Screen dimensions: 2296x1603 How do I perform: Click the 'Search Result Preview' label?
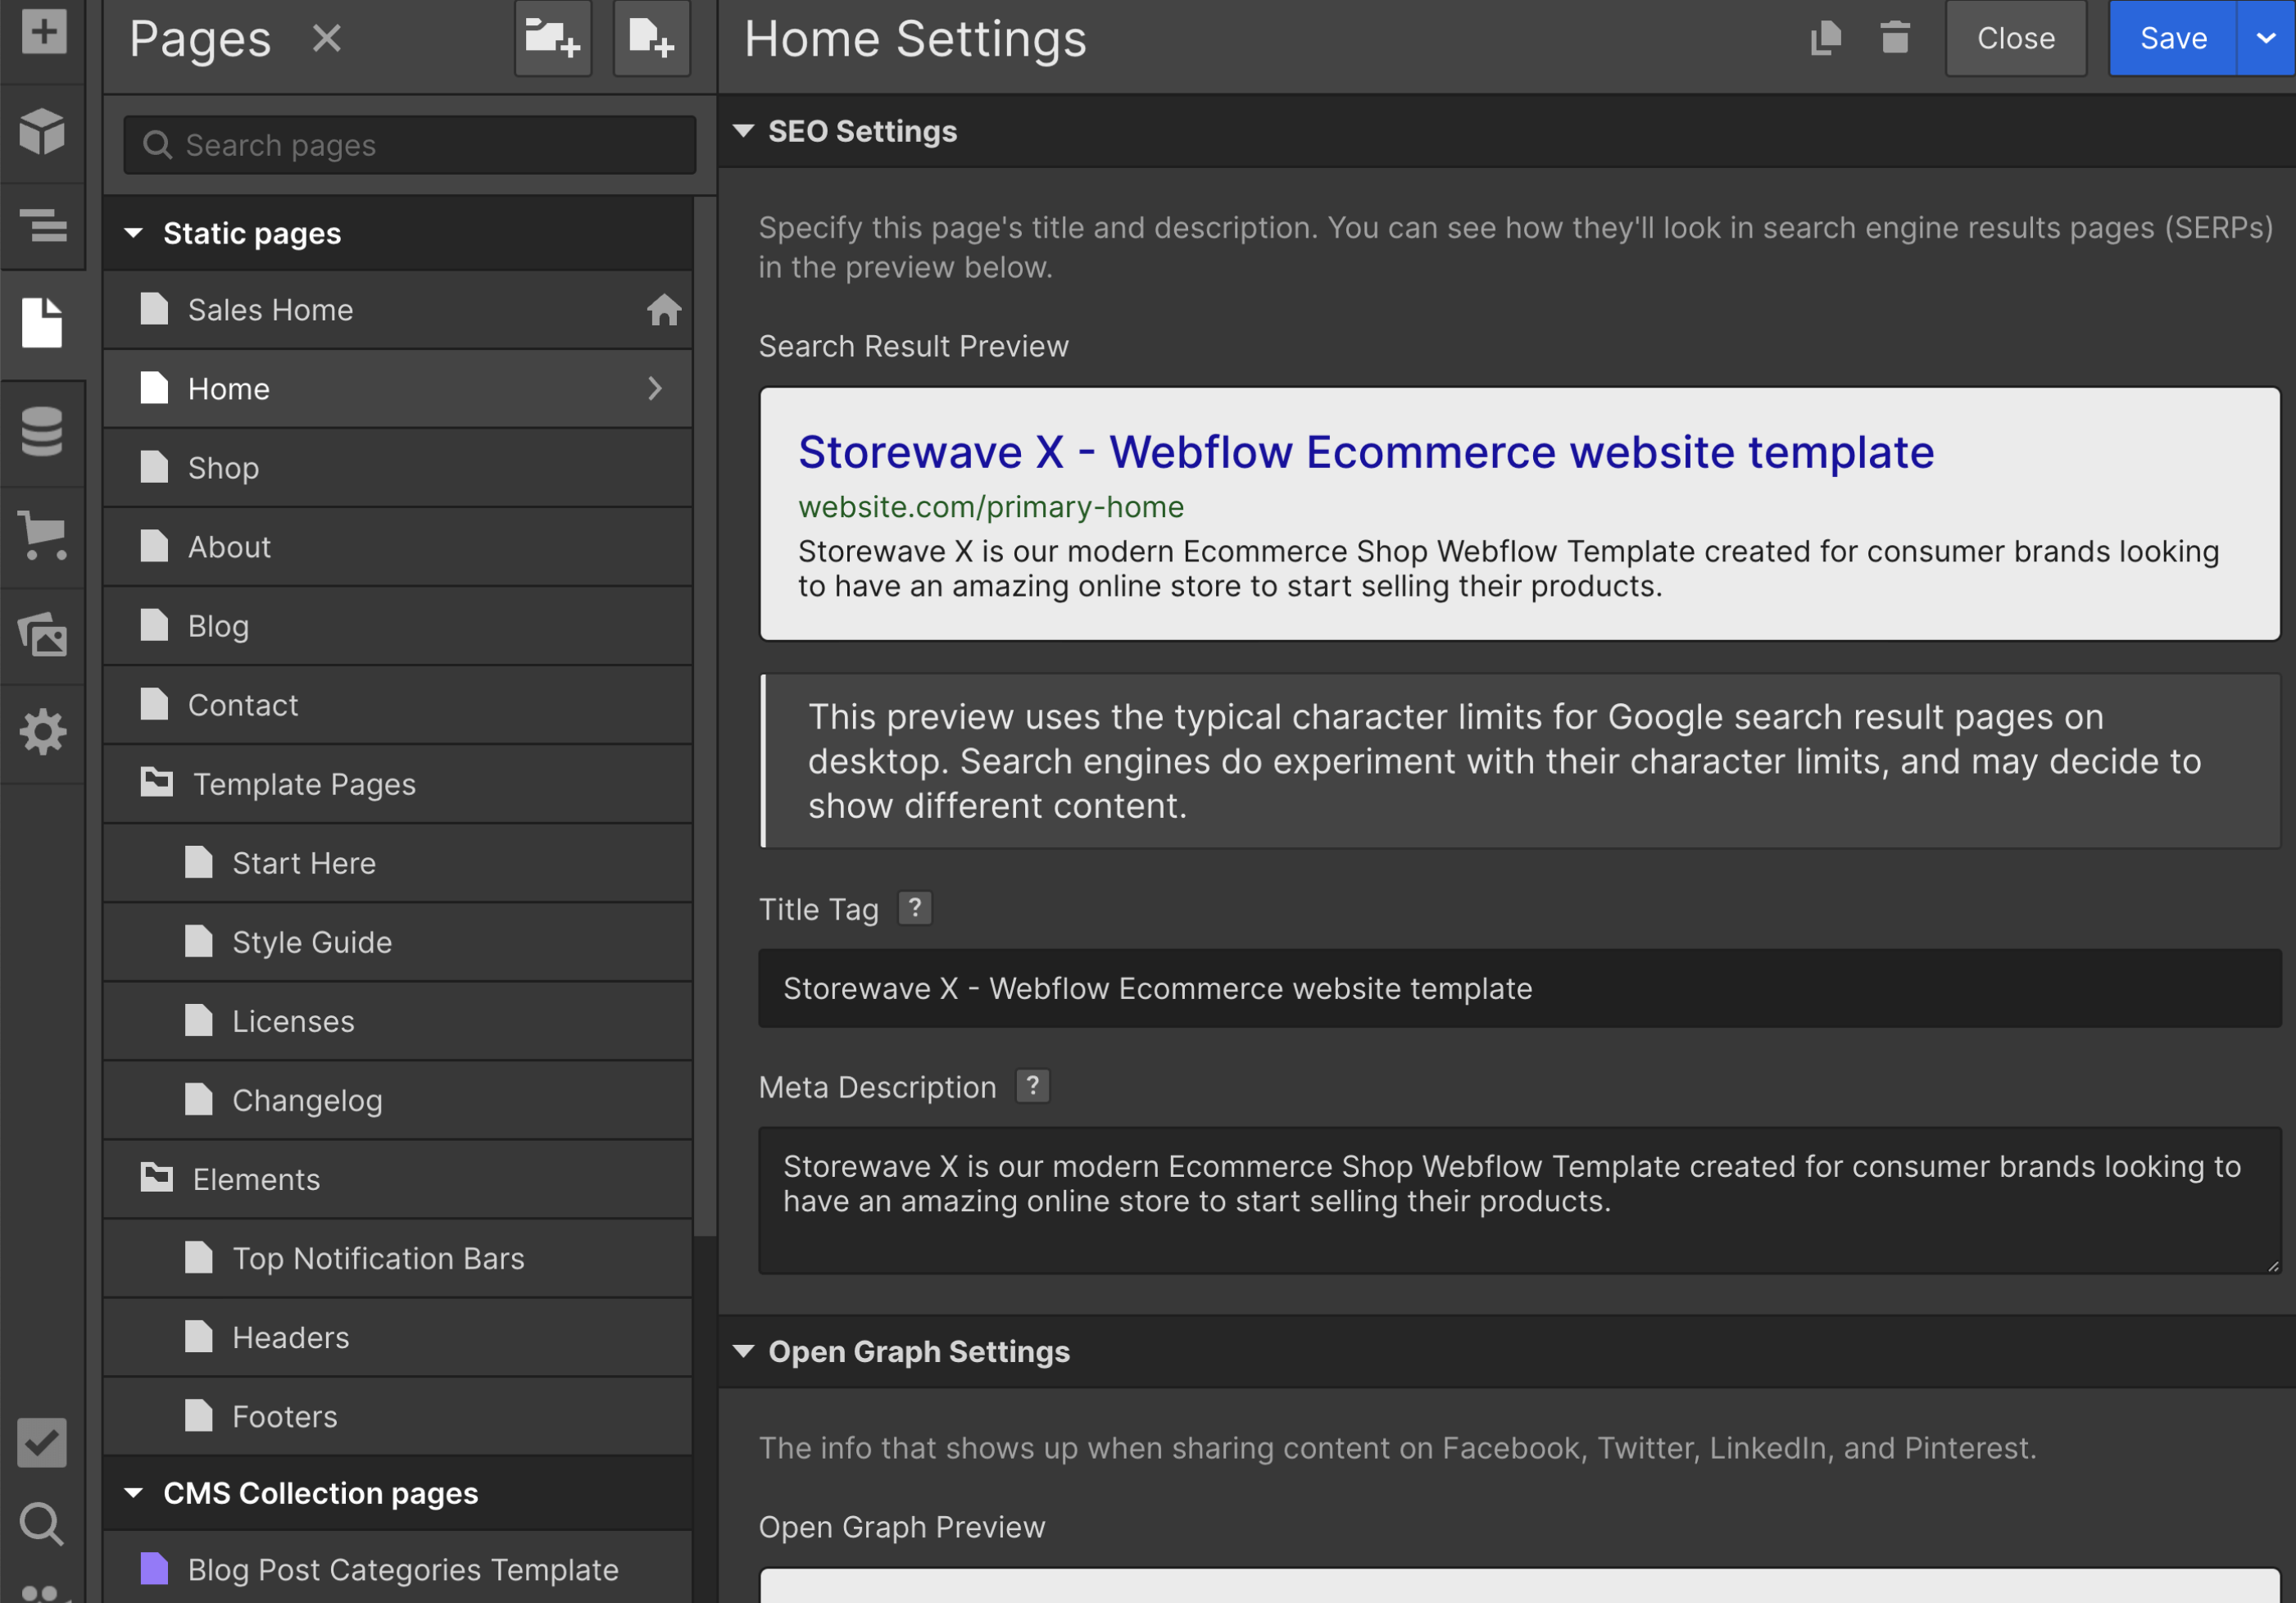913,346
